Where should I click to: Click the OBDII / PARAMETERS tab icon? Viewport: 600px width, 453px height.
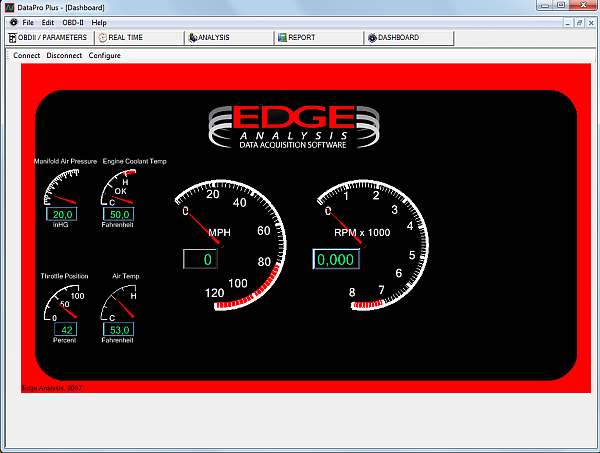13,37
